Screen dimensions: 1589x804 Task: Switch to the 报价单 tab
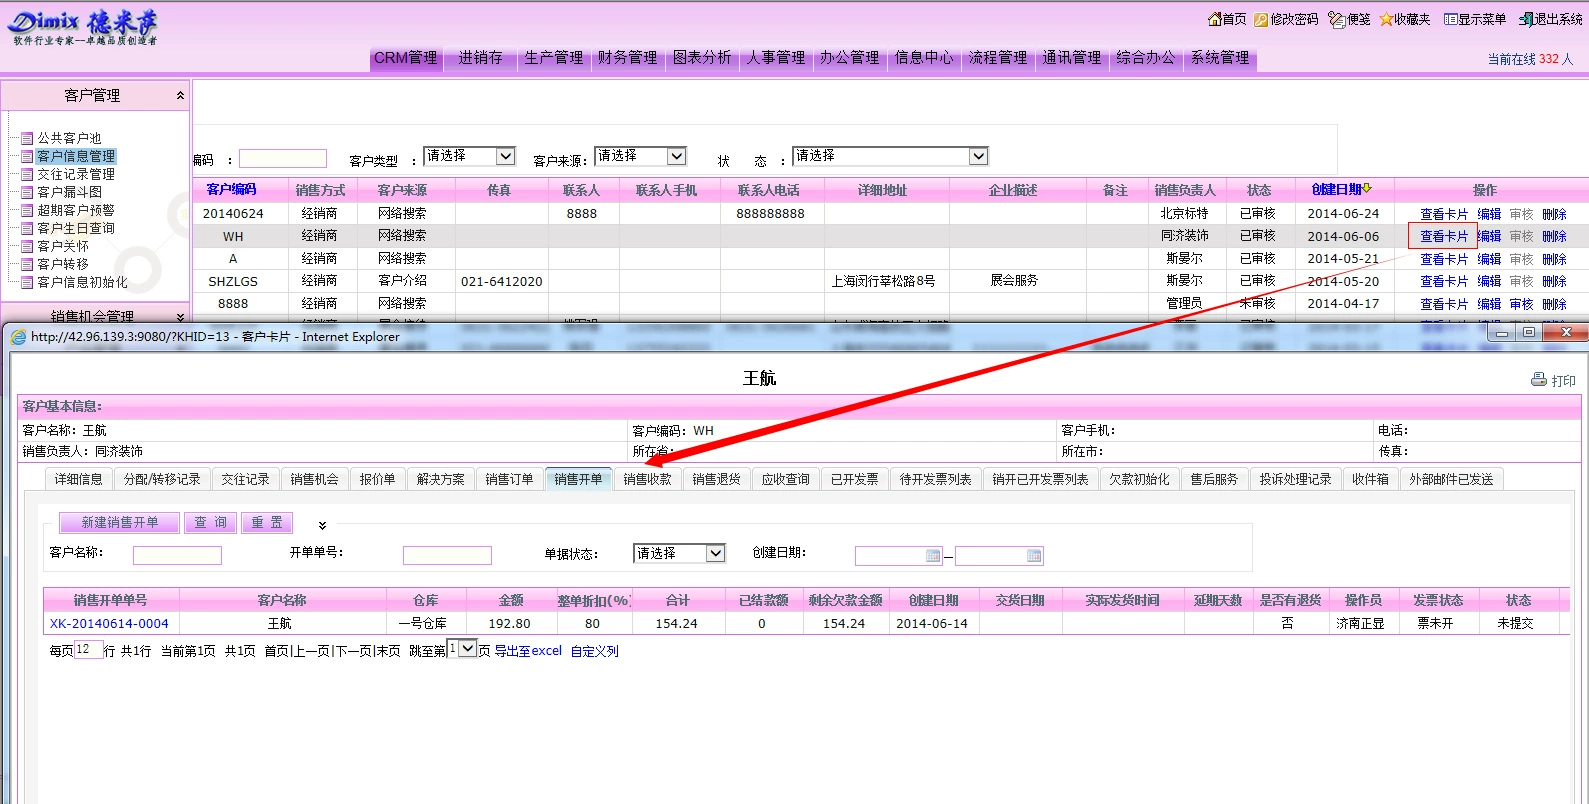tap(378, 480)
